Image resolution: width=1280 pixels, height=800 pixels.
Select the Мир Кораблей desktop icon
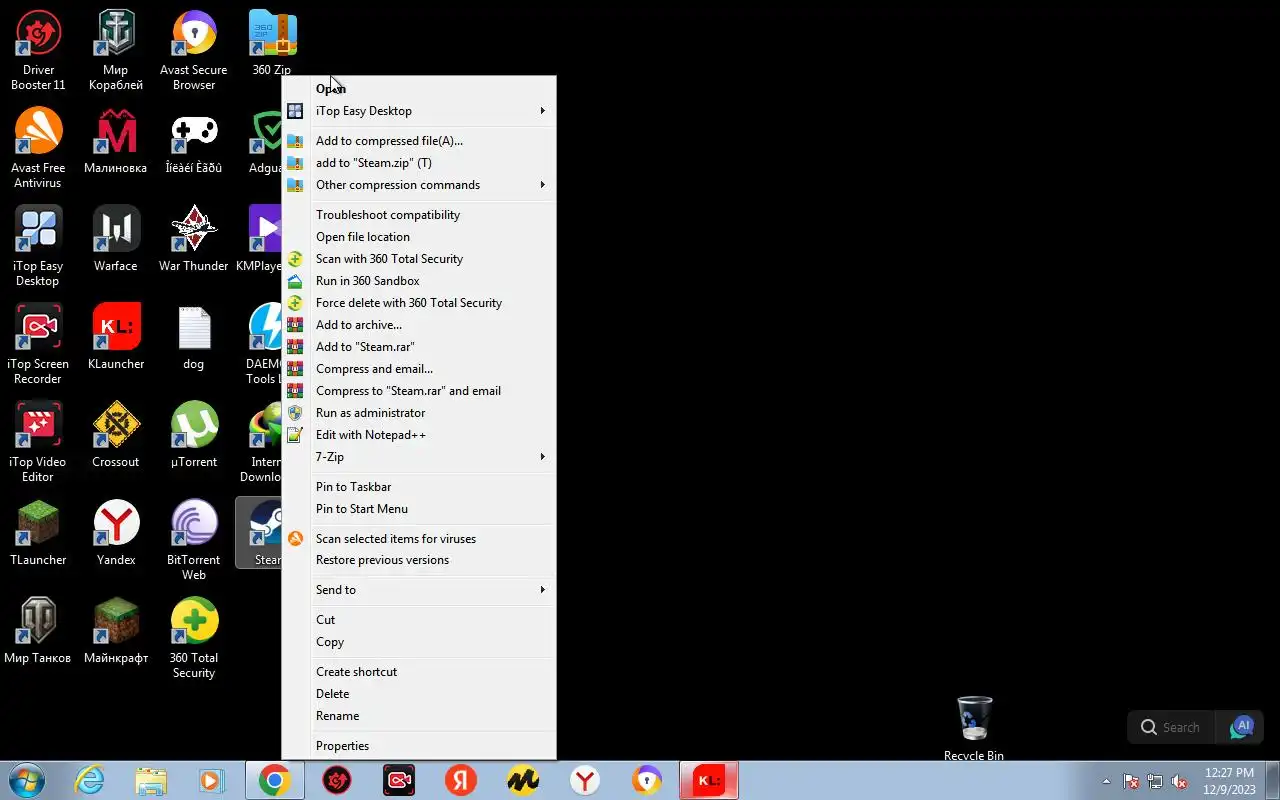click(x=116, y=50)
